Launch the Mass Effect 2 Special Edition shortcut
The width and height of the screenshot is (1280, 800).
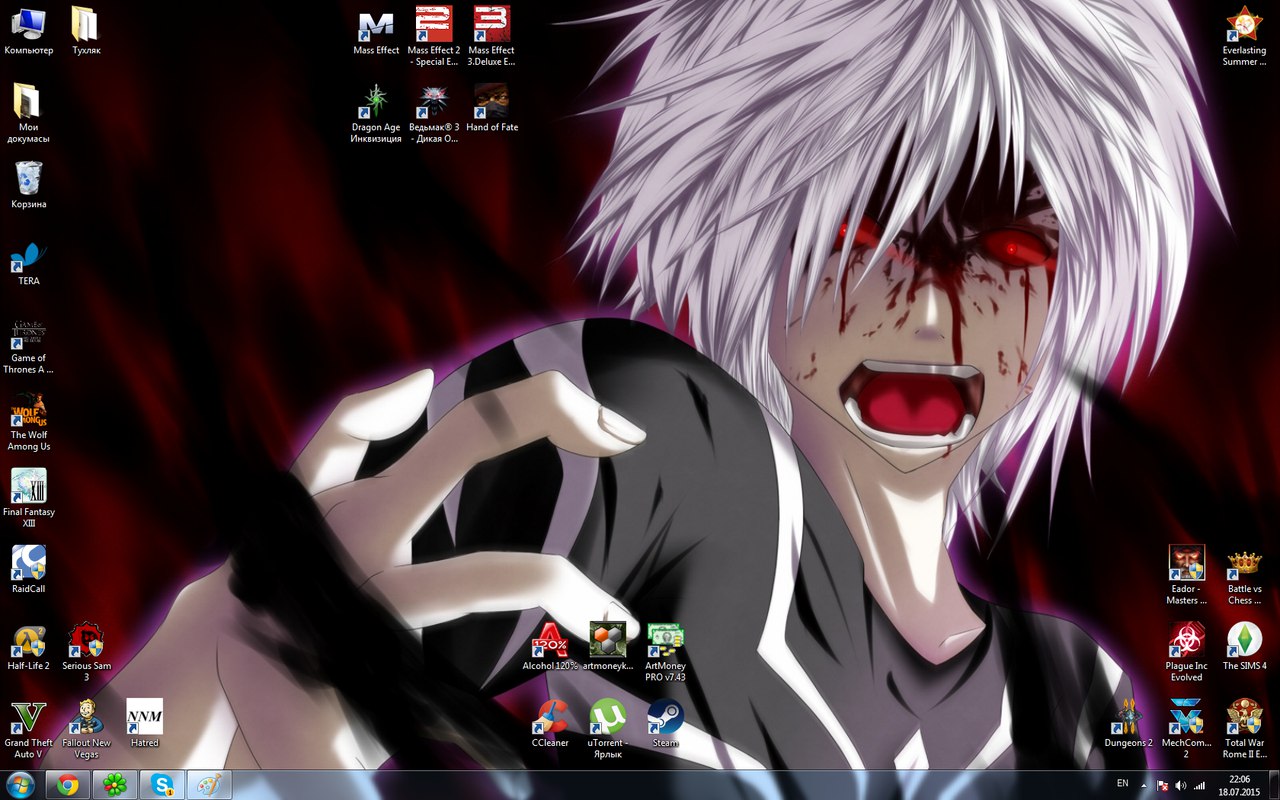[x=434, y=36]
